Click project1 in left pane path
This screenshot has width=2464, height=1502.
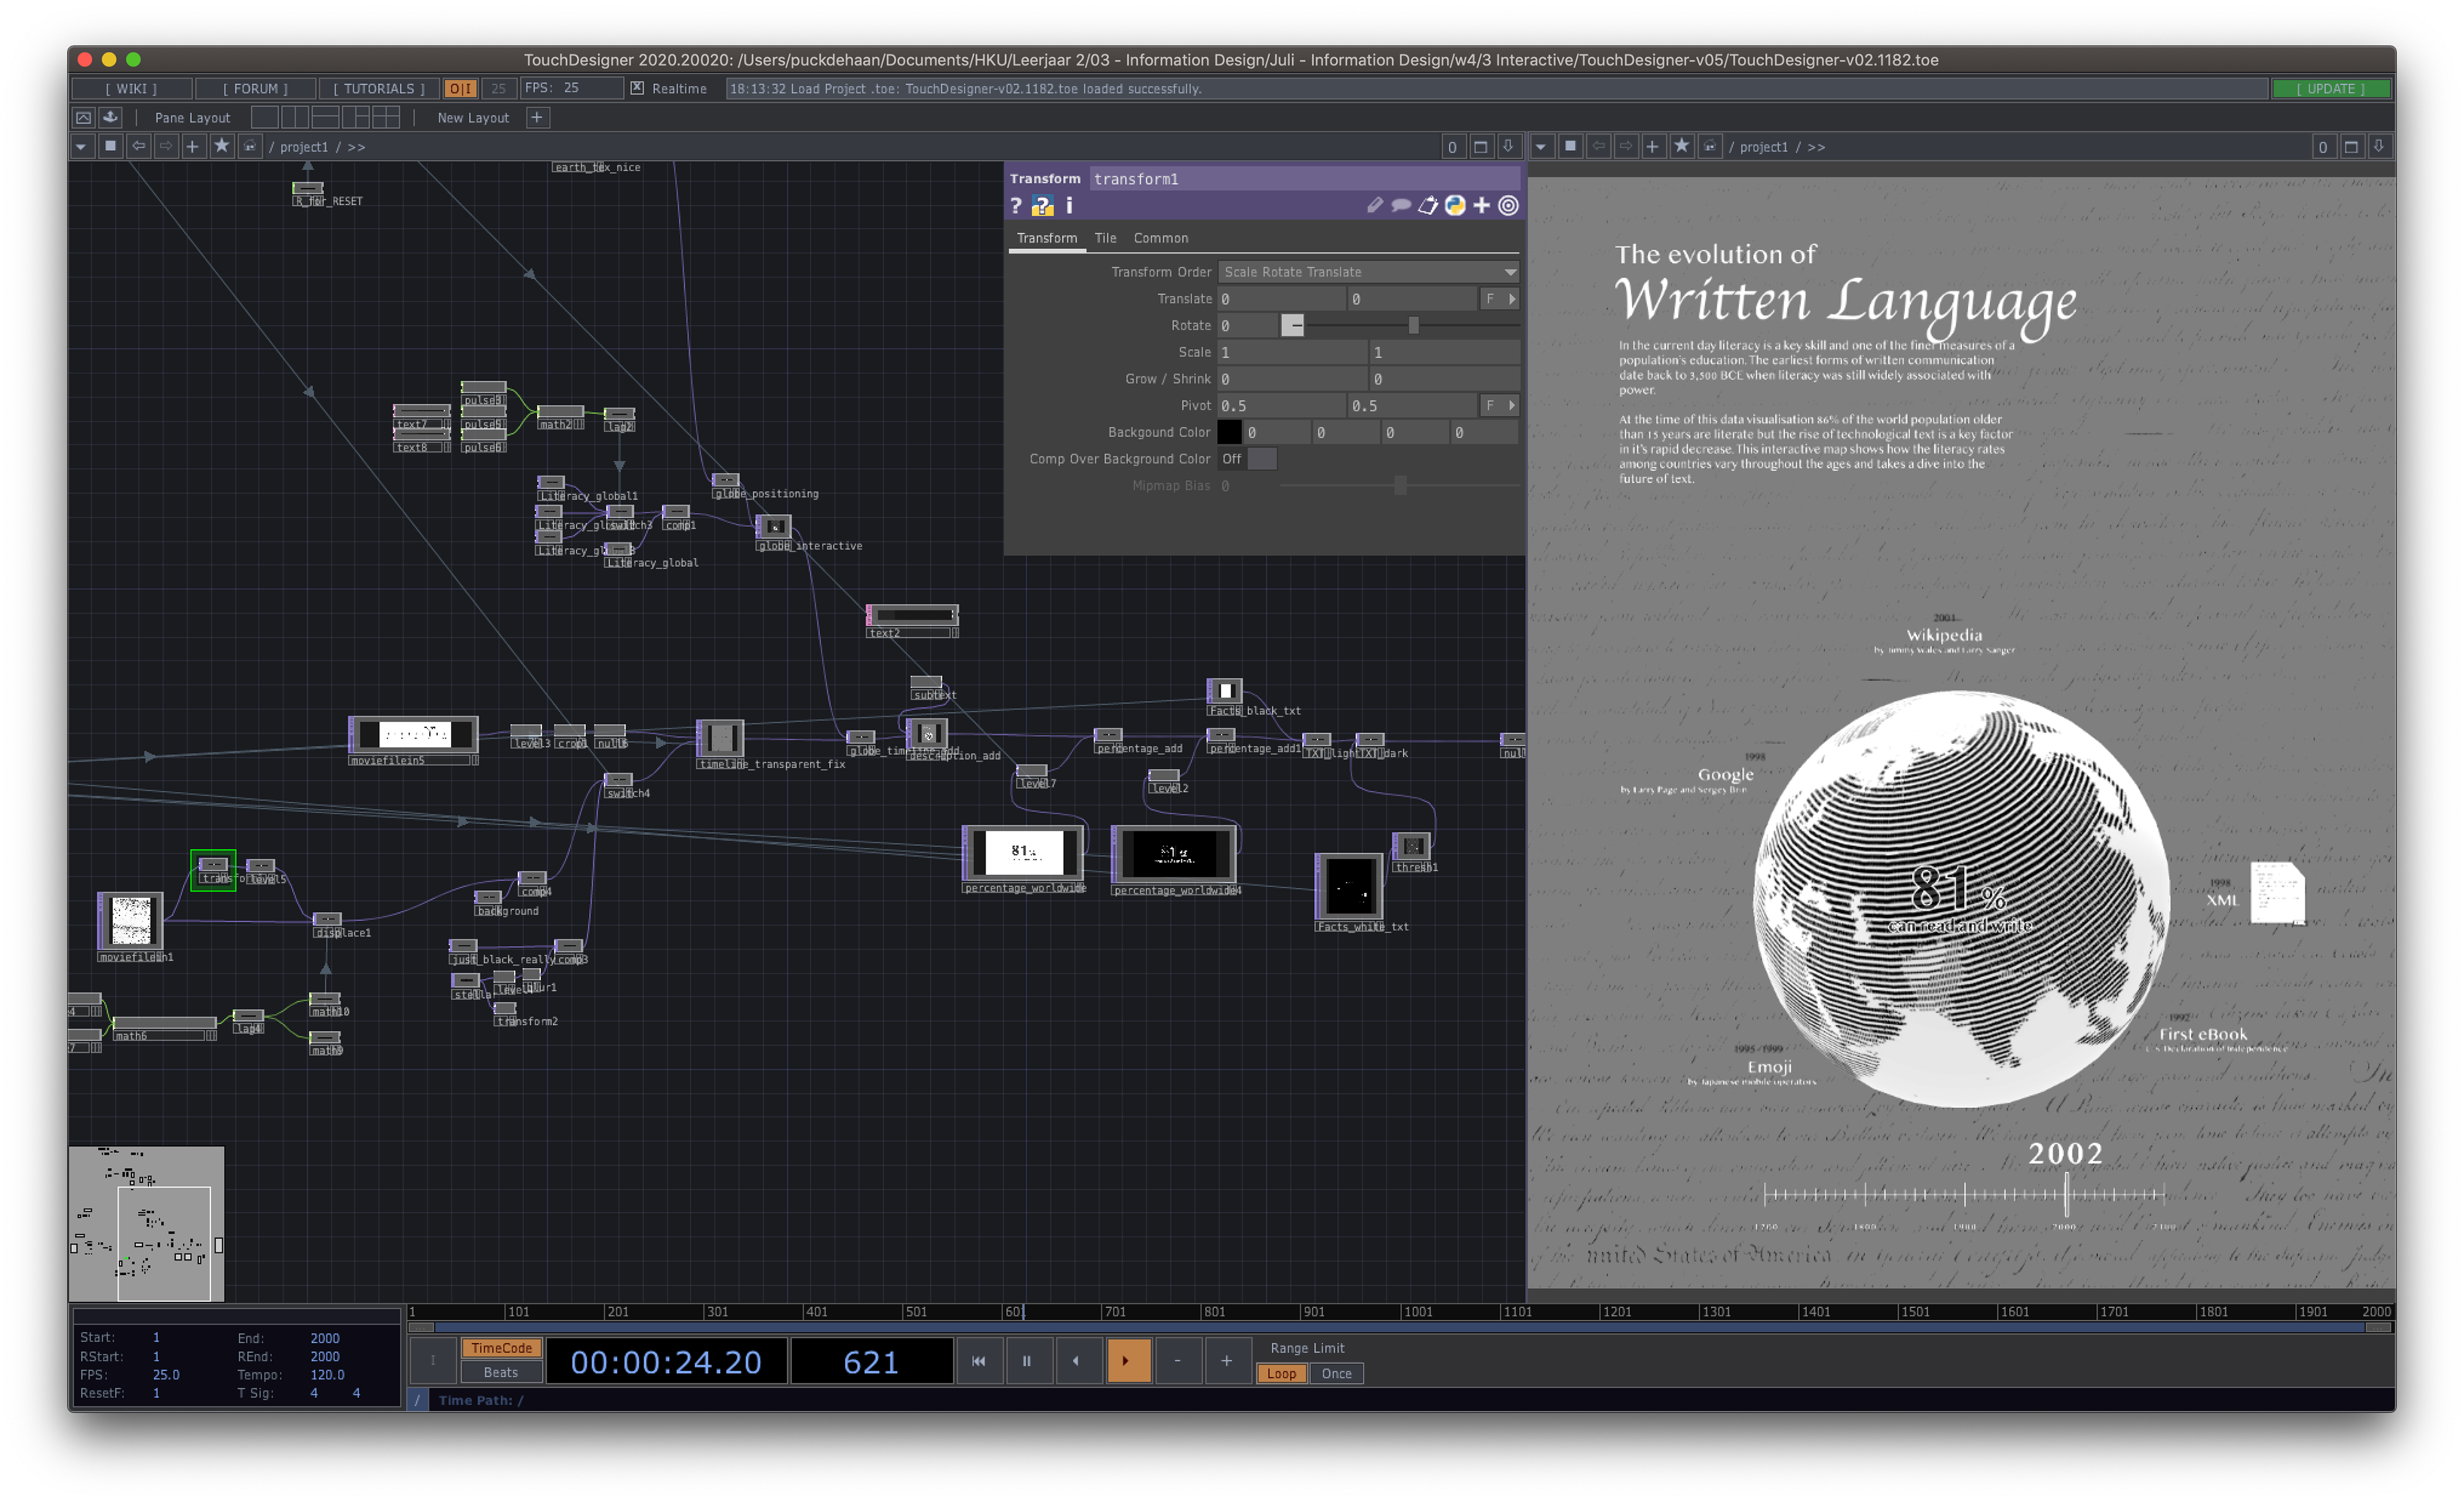coord(304,147)
